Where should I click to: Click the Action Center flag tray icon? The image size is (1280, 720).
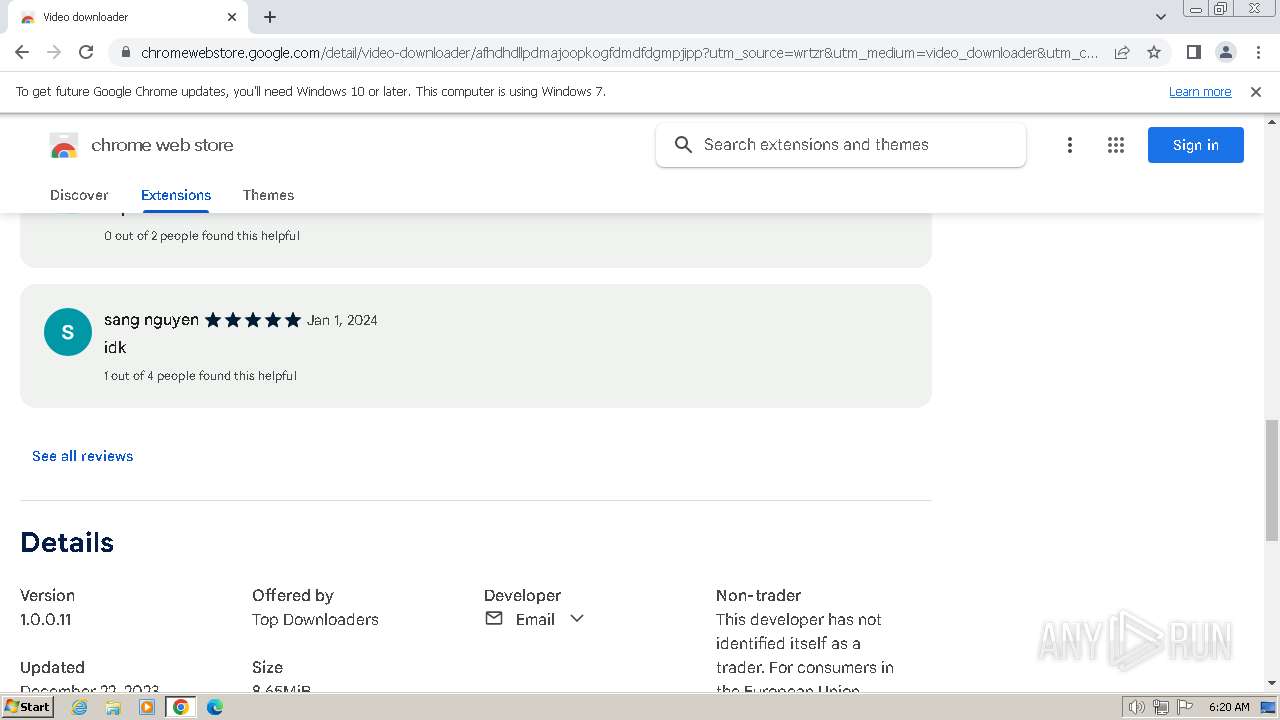point(1185,707)
